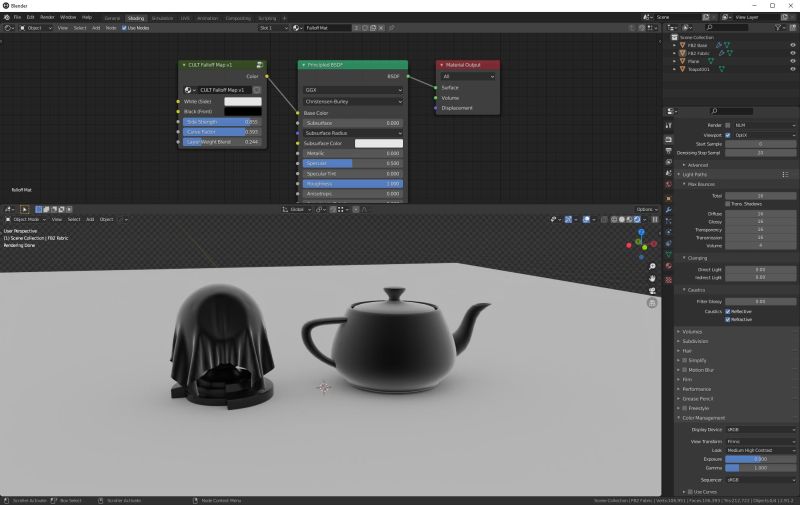The image size is (800, 505).
Task: Click the pan hand icon in viewport
Action: click(x=652, y=279)
